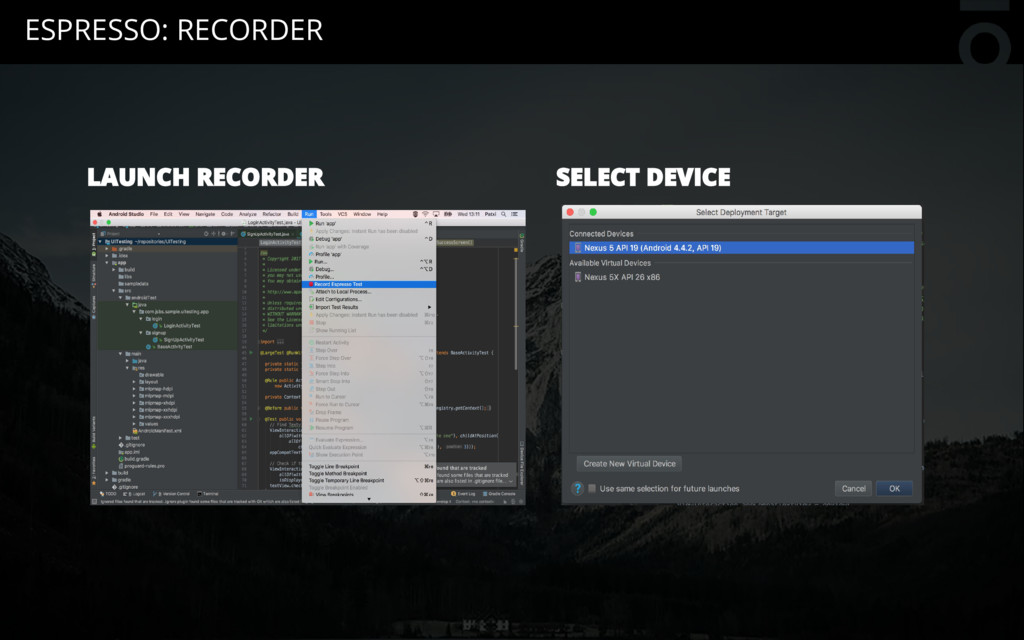
Task: Open the Version Control tool window tab
Action: [173, 494]
